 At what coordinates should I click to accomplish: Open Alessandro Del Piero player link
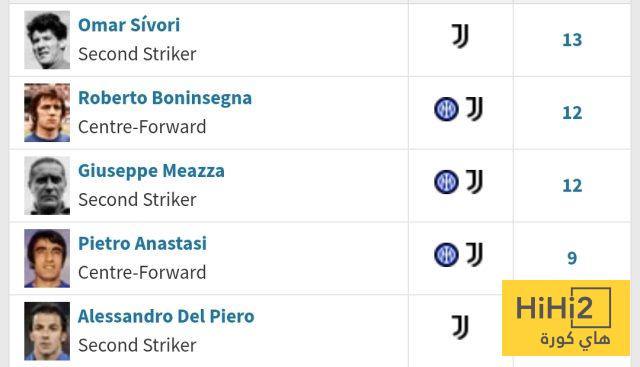pyautogui.click(x=166, y=316)
